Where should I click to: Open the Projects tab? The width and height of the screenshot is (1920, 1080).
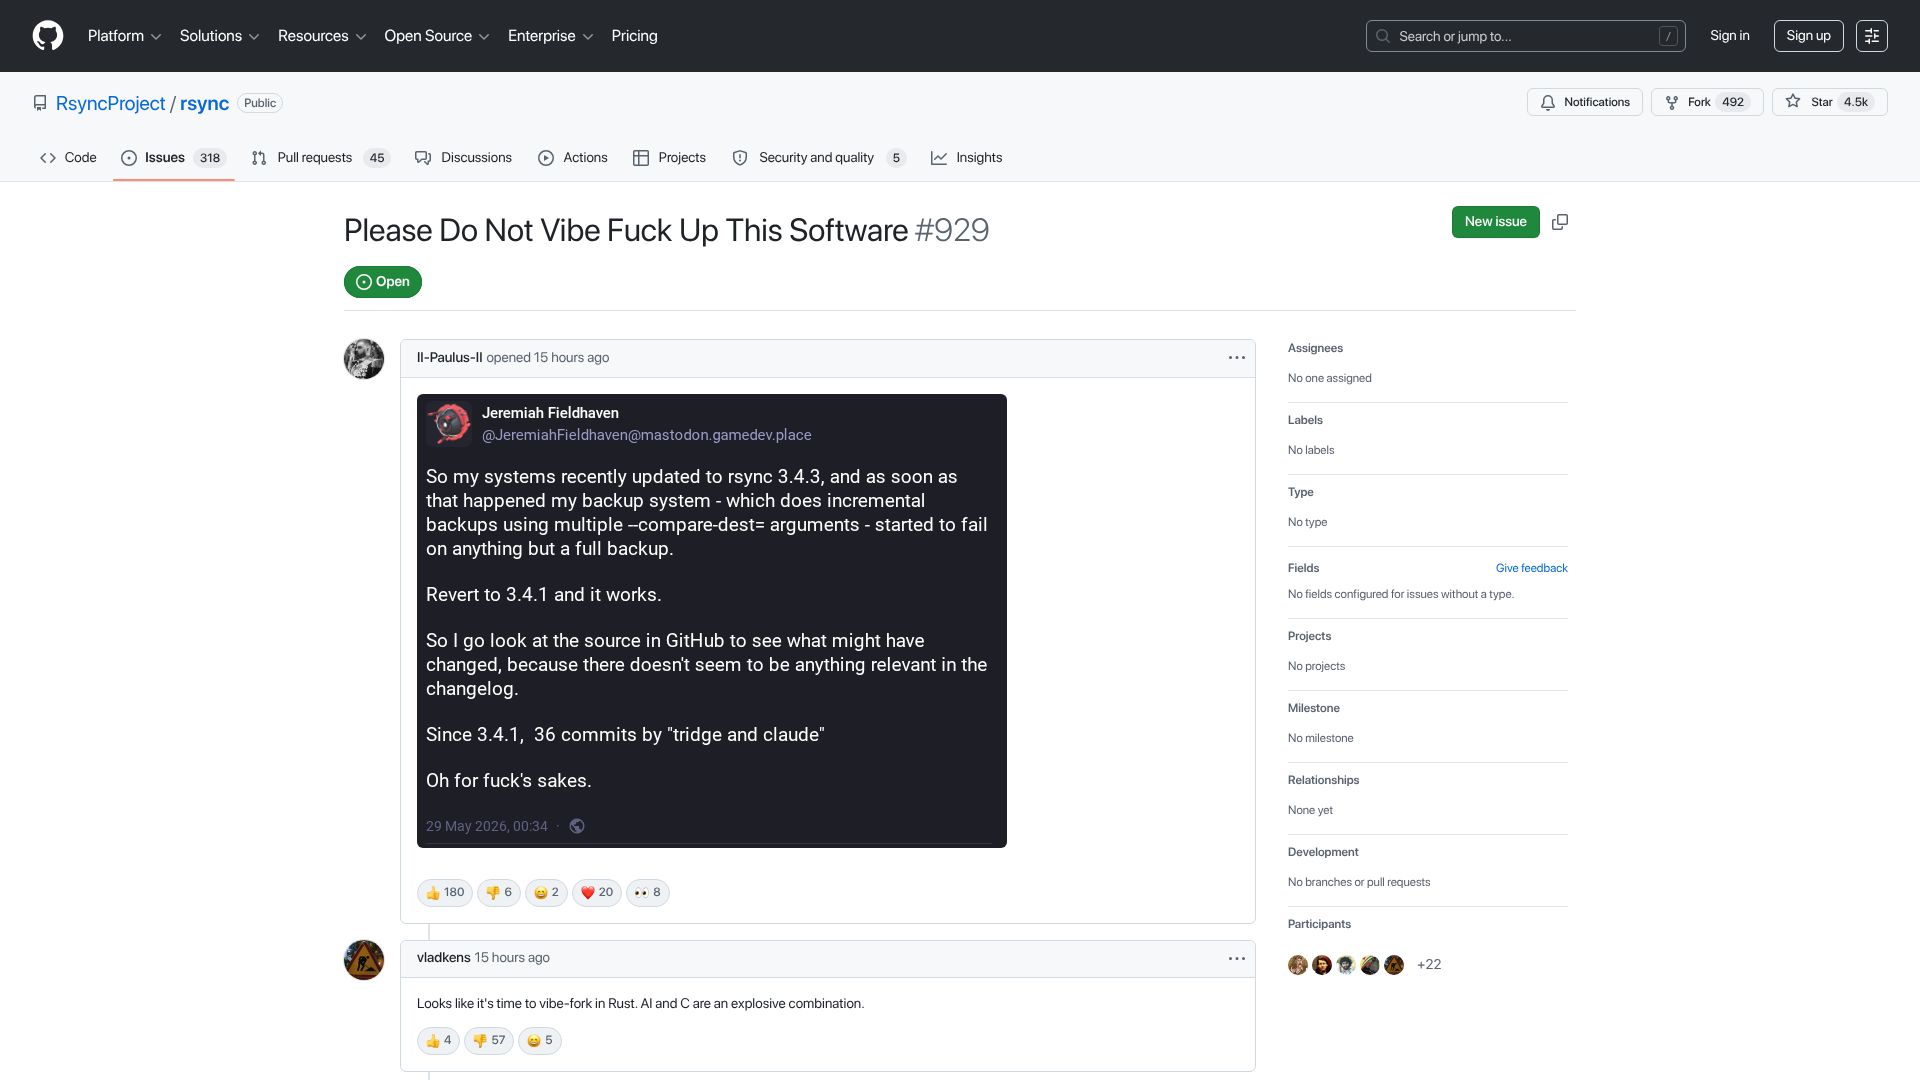[x=669, y=158]
